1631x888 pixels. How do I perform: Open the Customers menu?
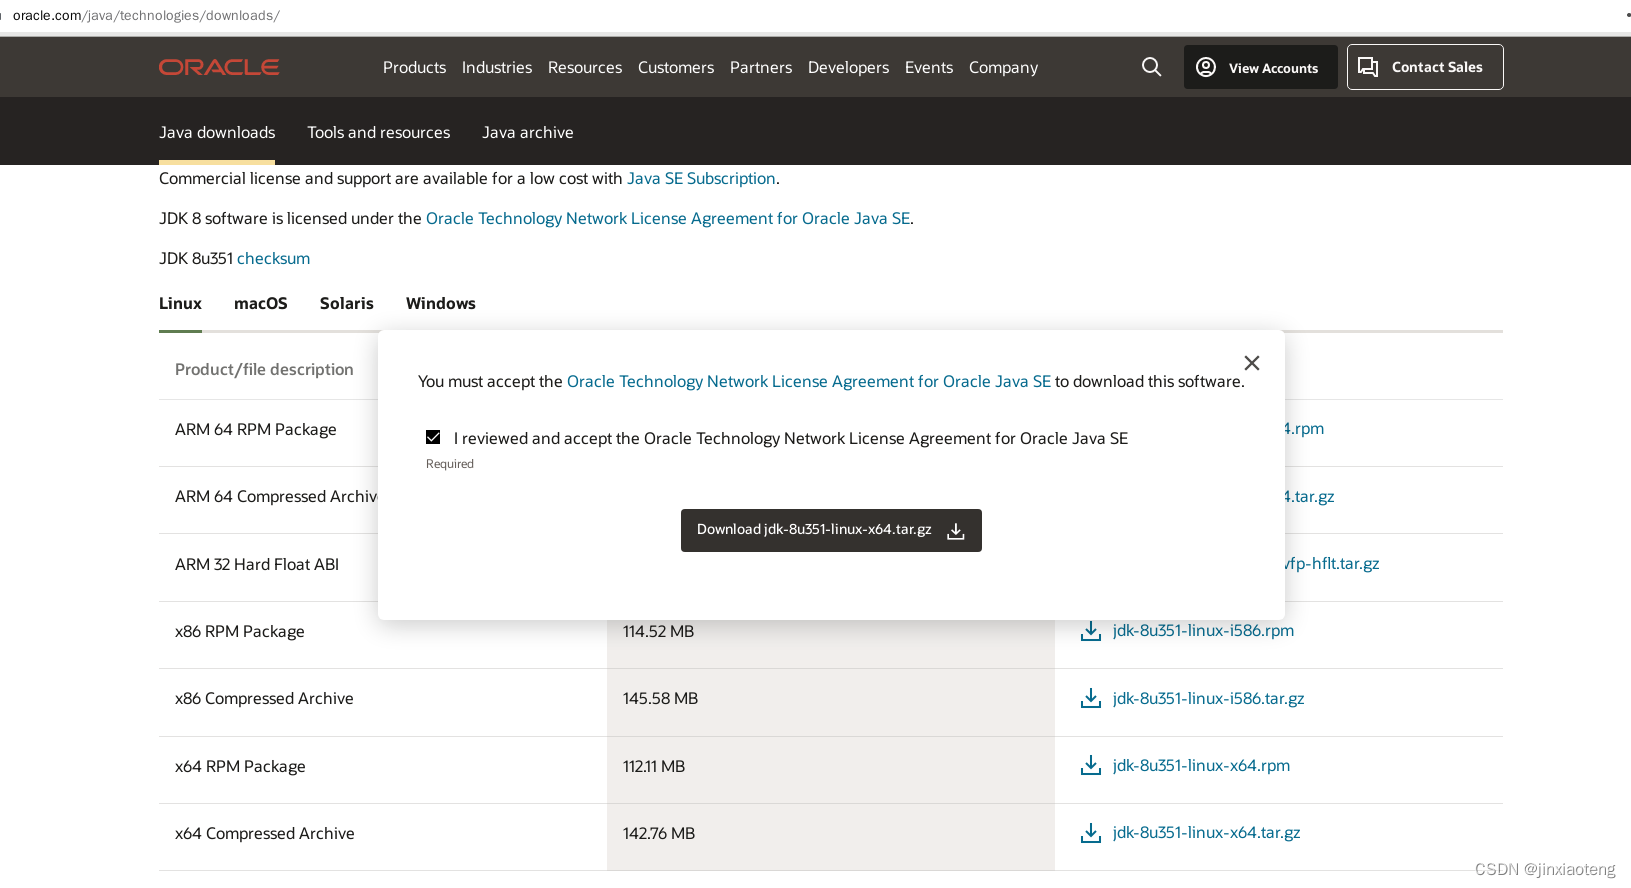coord(676,67)
